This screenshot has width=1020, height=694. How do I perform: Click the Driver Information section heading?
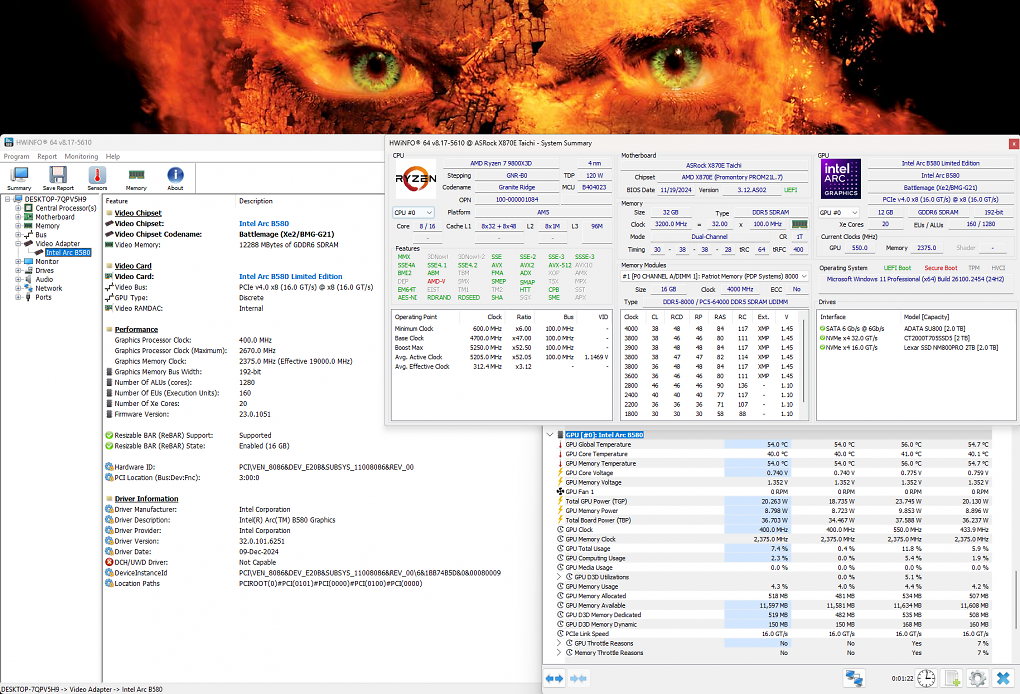pos(146,499)
